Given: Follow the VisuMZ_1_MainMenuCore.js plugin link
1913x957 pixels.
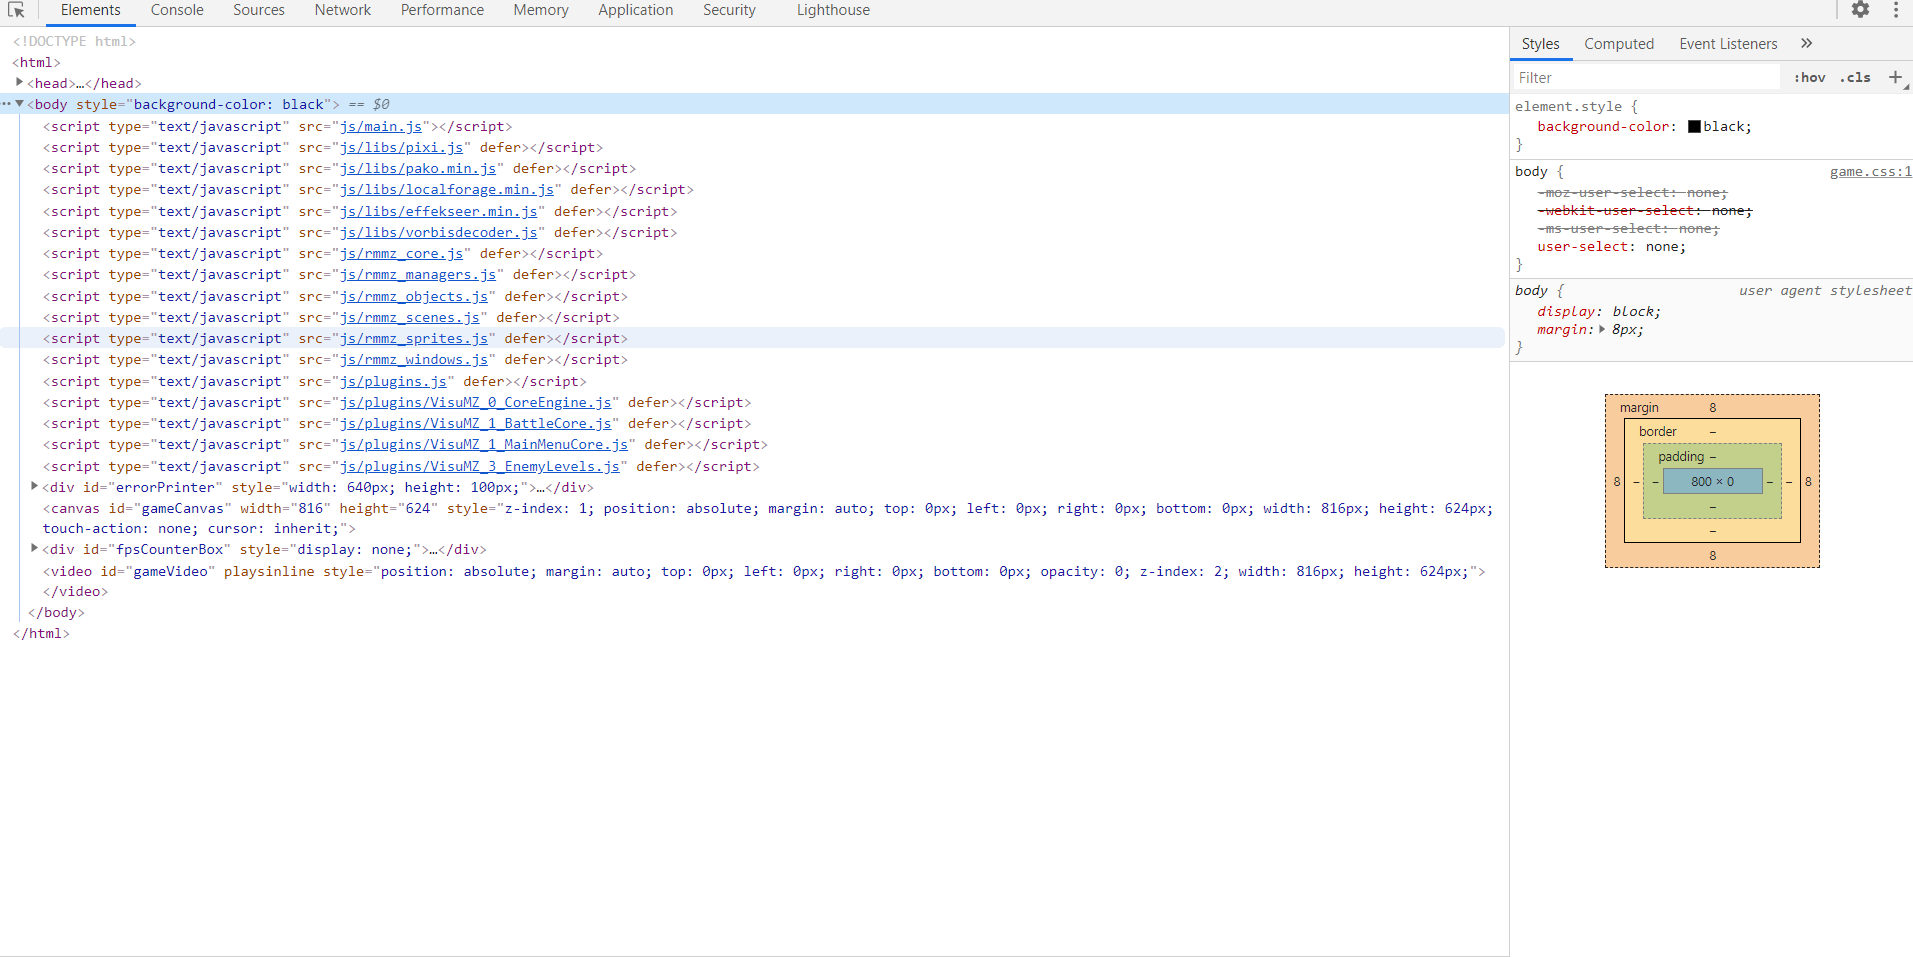Looking at the screenshot, I should point(484,444).
